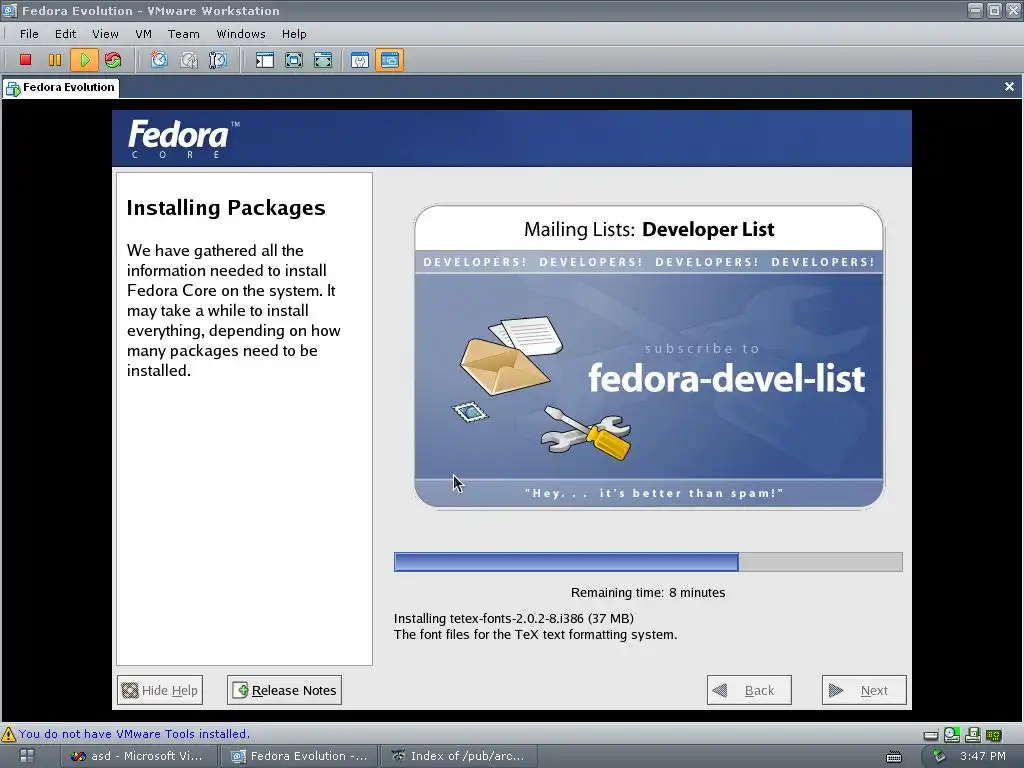Click the Back button in the installer
Screen dimensions: 1024x768
(749, 690)
